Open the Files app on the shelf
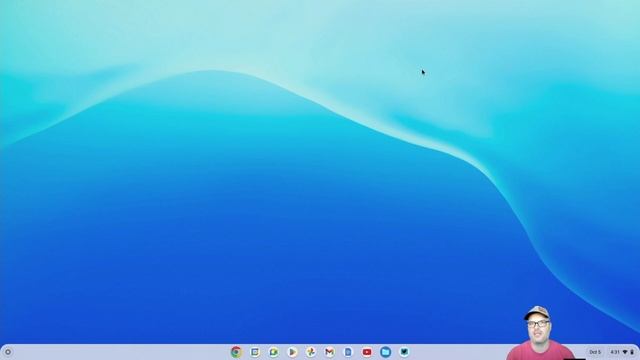 point(385,352)
